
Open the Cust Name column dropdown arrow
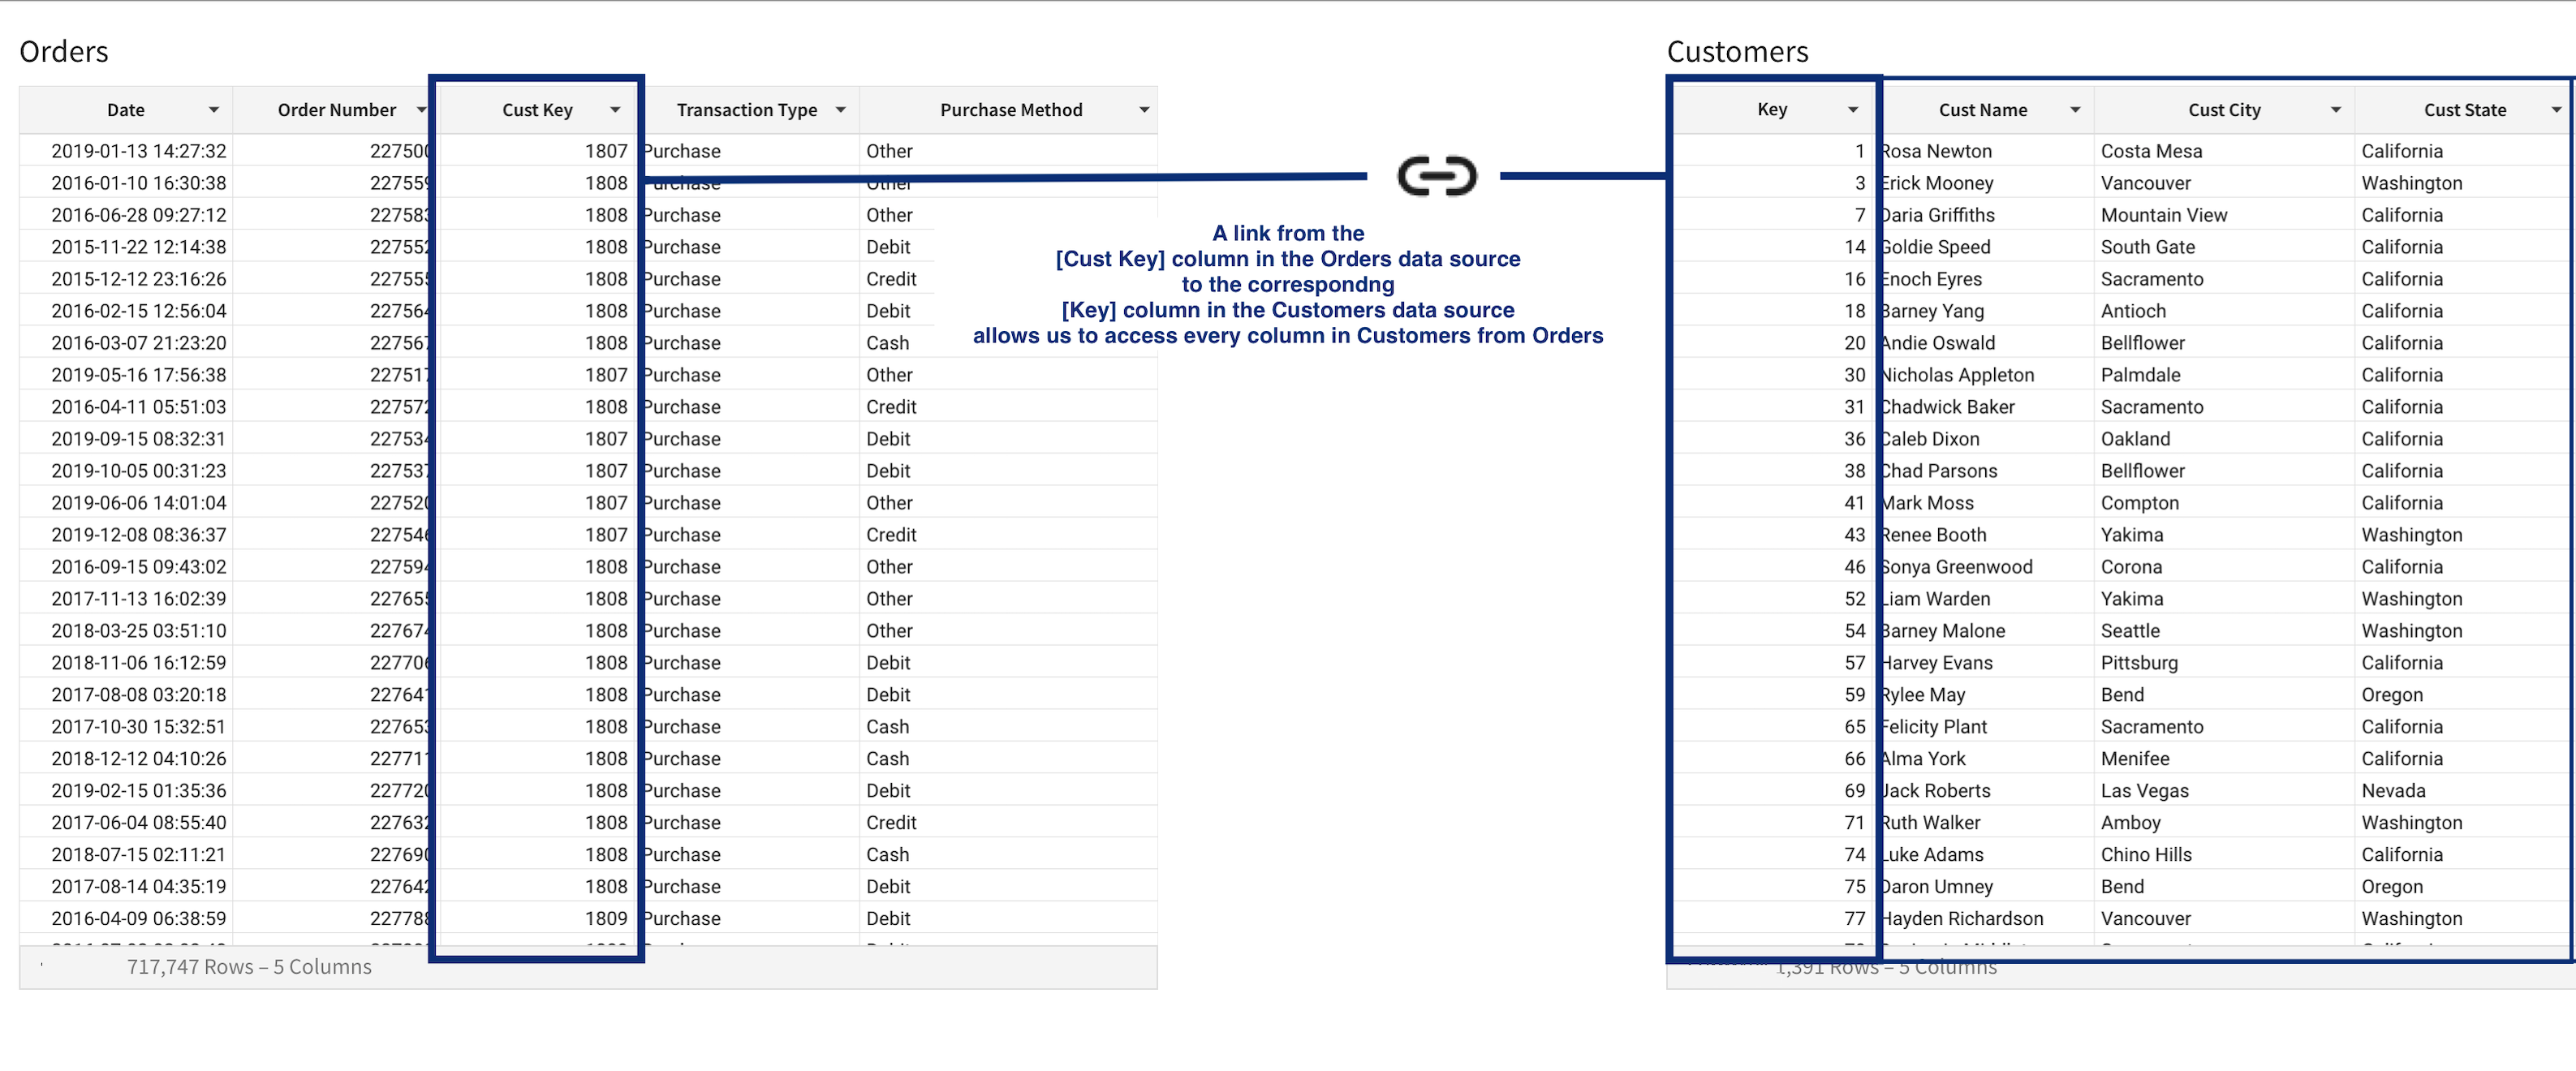tap(2075, 110)
